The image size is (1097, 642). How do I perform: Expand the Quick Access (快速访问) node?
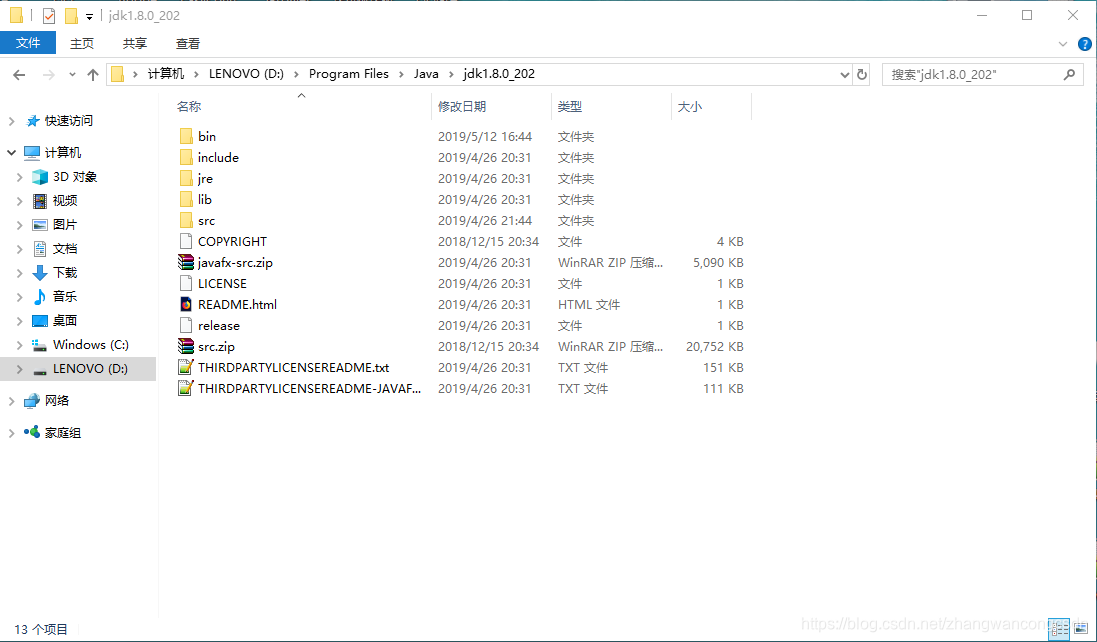point(11,121)
